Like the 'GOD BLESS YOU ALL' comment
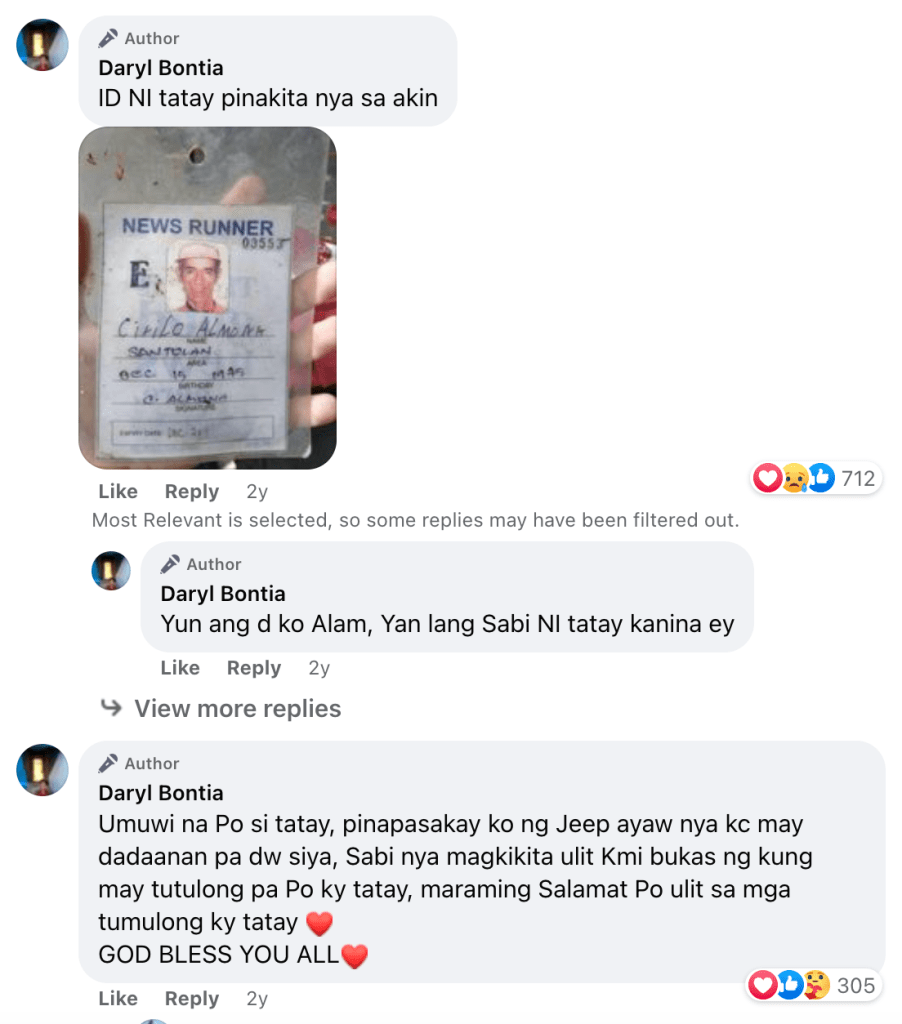This screenshot has height=1024, width=902. click(118, 999)
